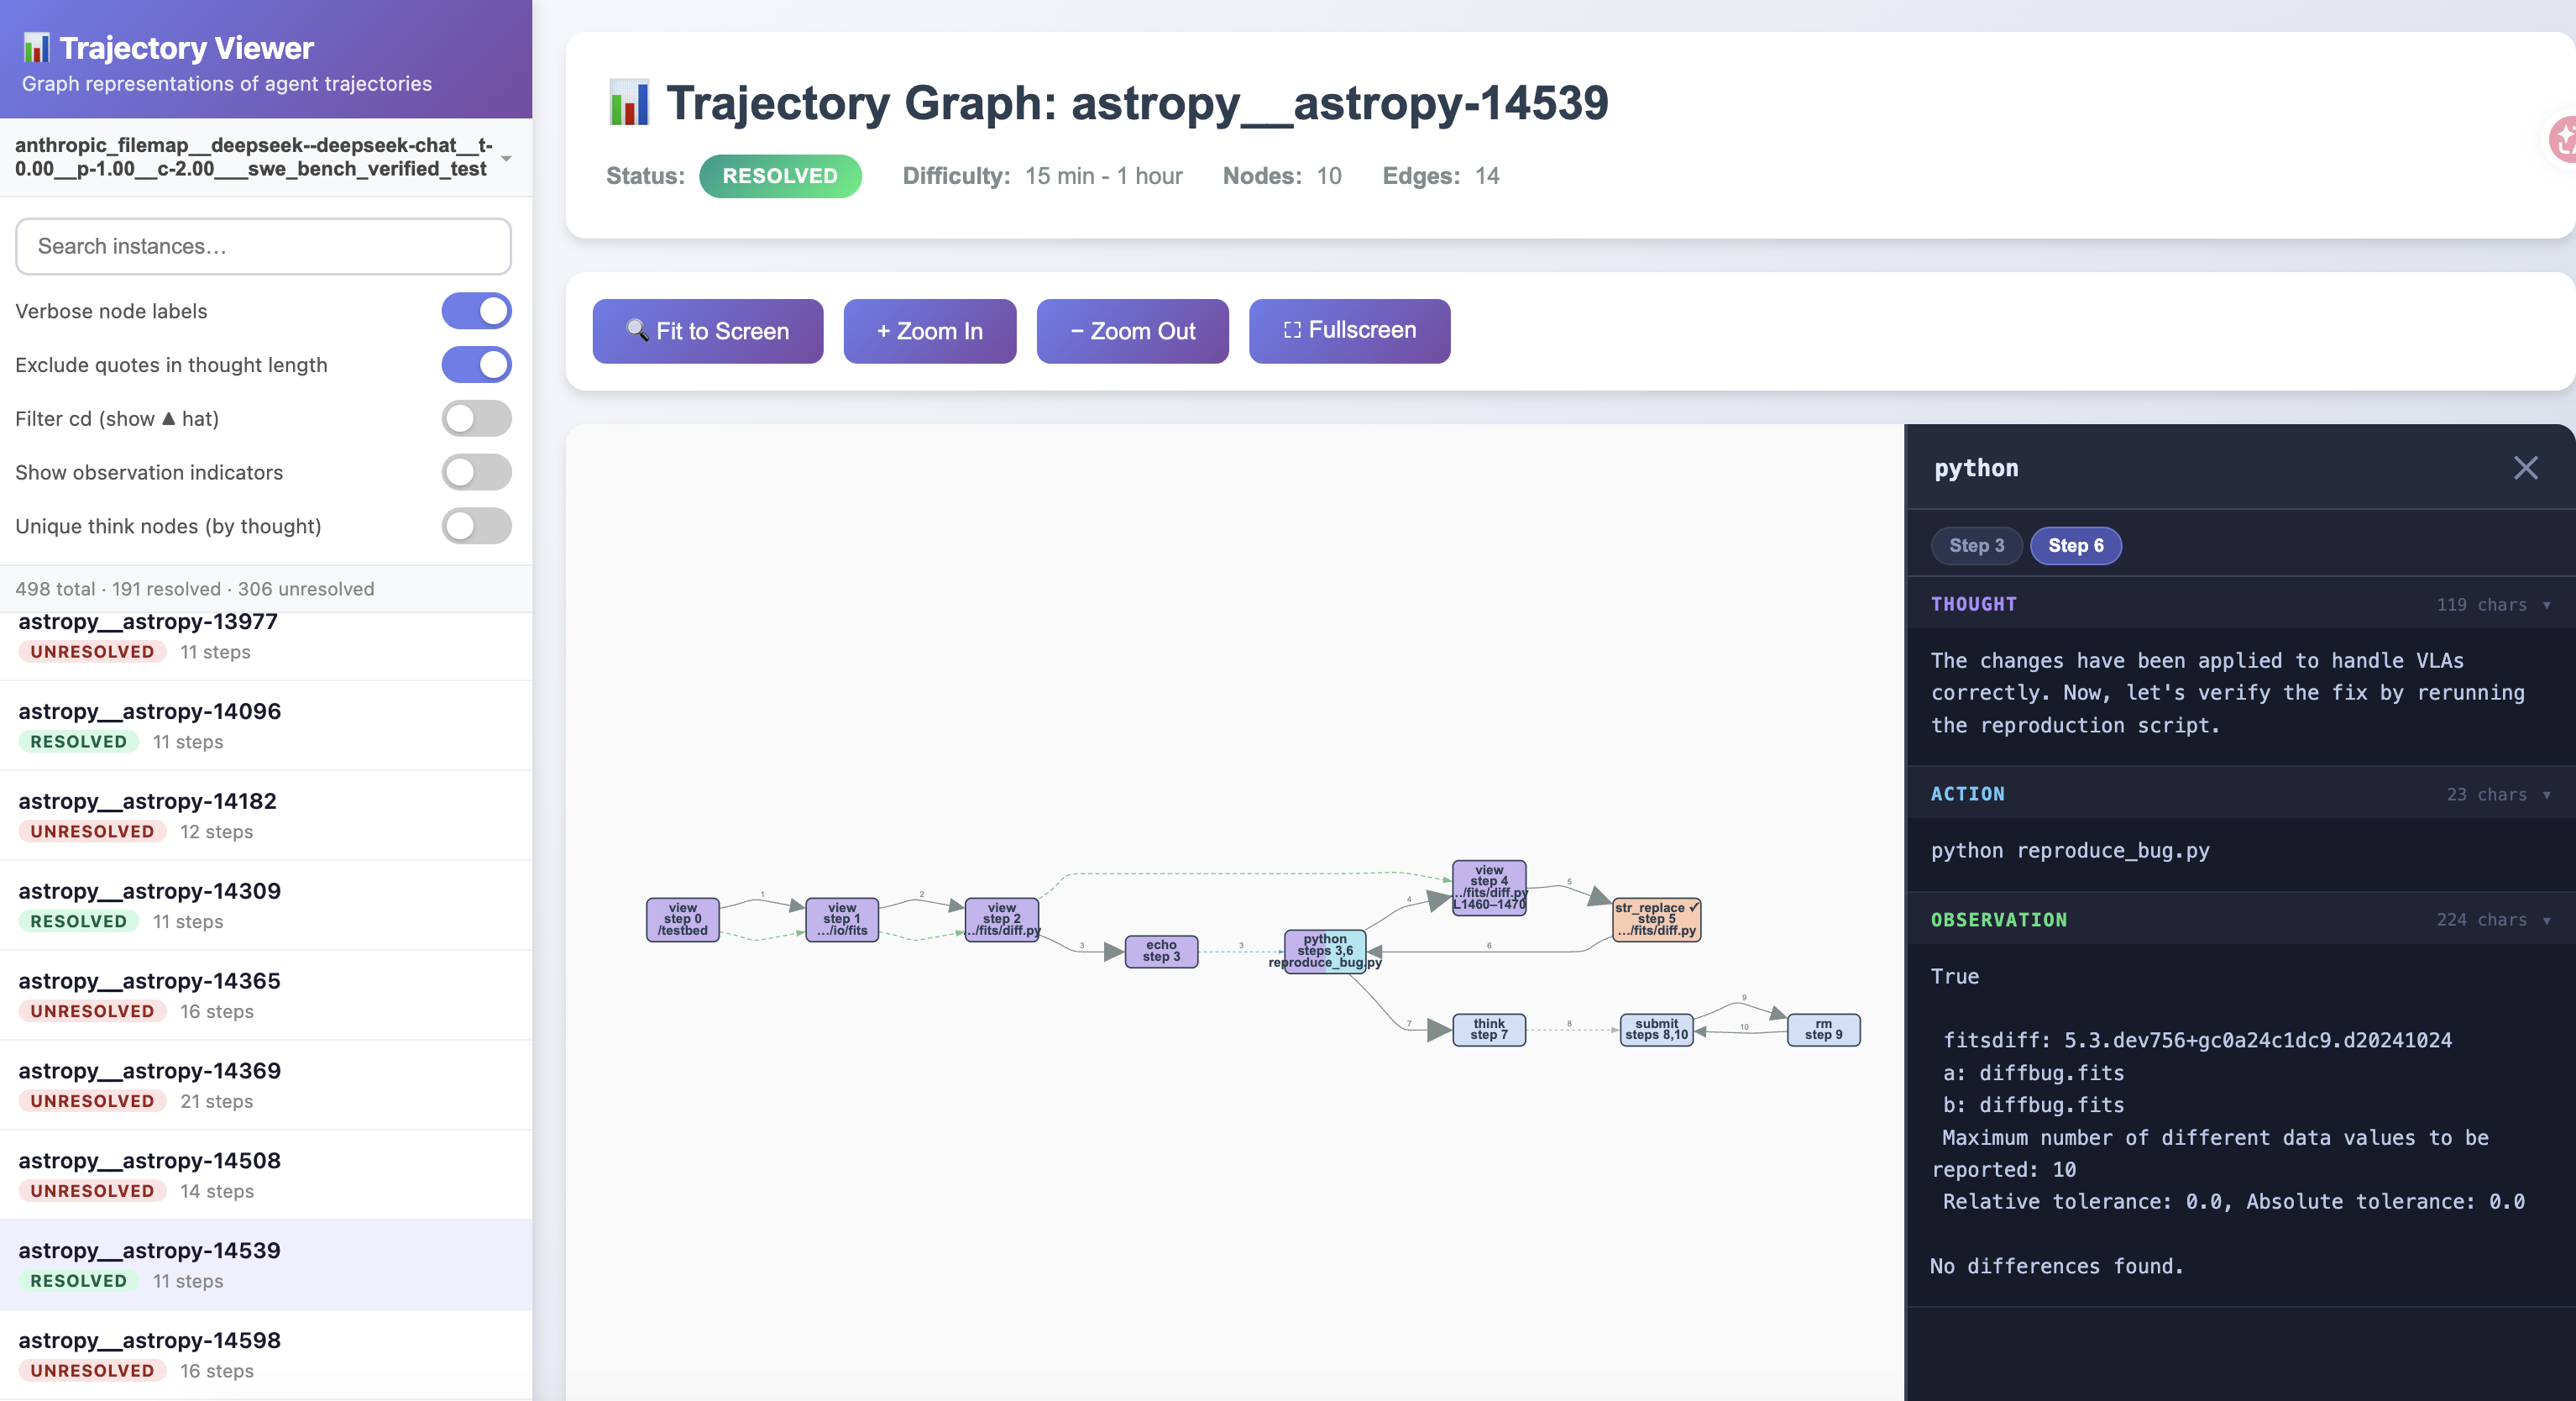This screenshot has width=2576, height=1401.
Task: Select the view step 1 io/fits node
Action: pos(842,919)
